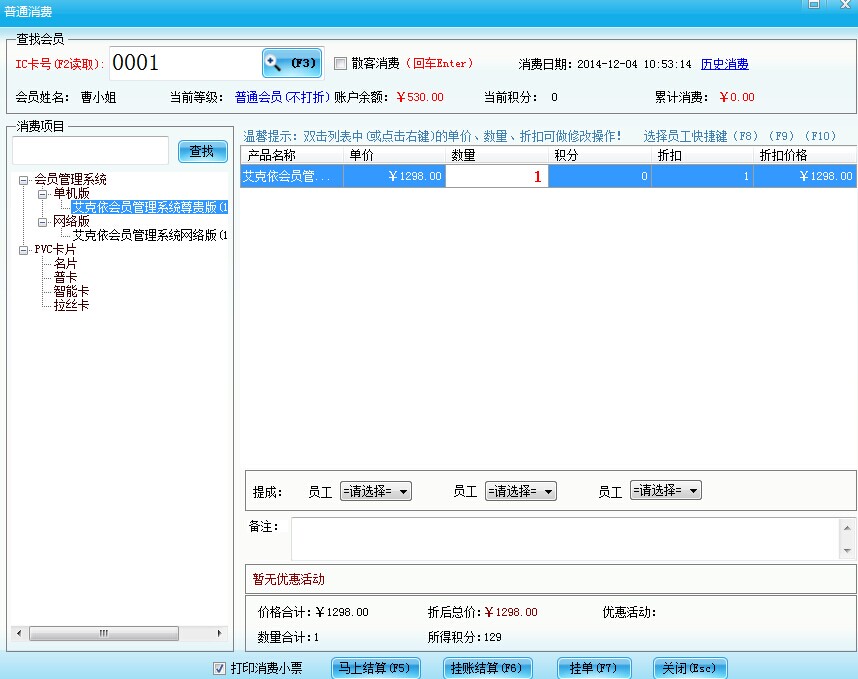Click the ¥1298.00 单价 cell

tap(395, 176)
